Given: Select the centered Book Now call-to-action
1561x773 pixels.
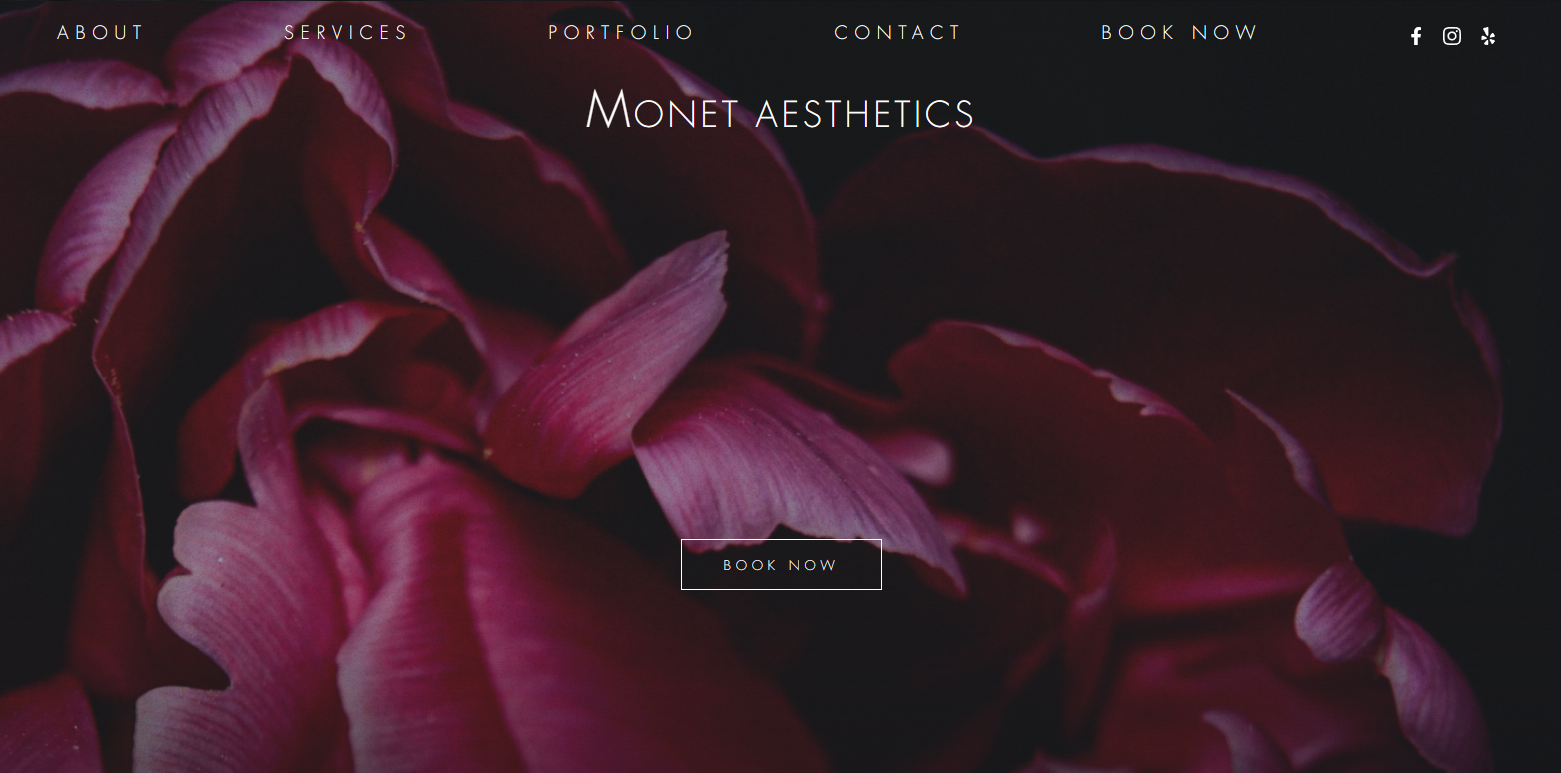Looking at the screenshot, I should [x=781, y=565].
